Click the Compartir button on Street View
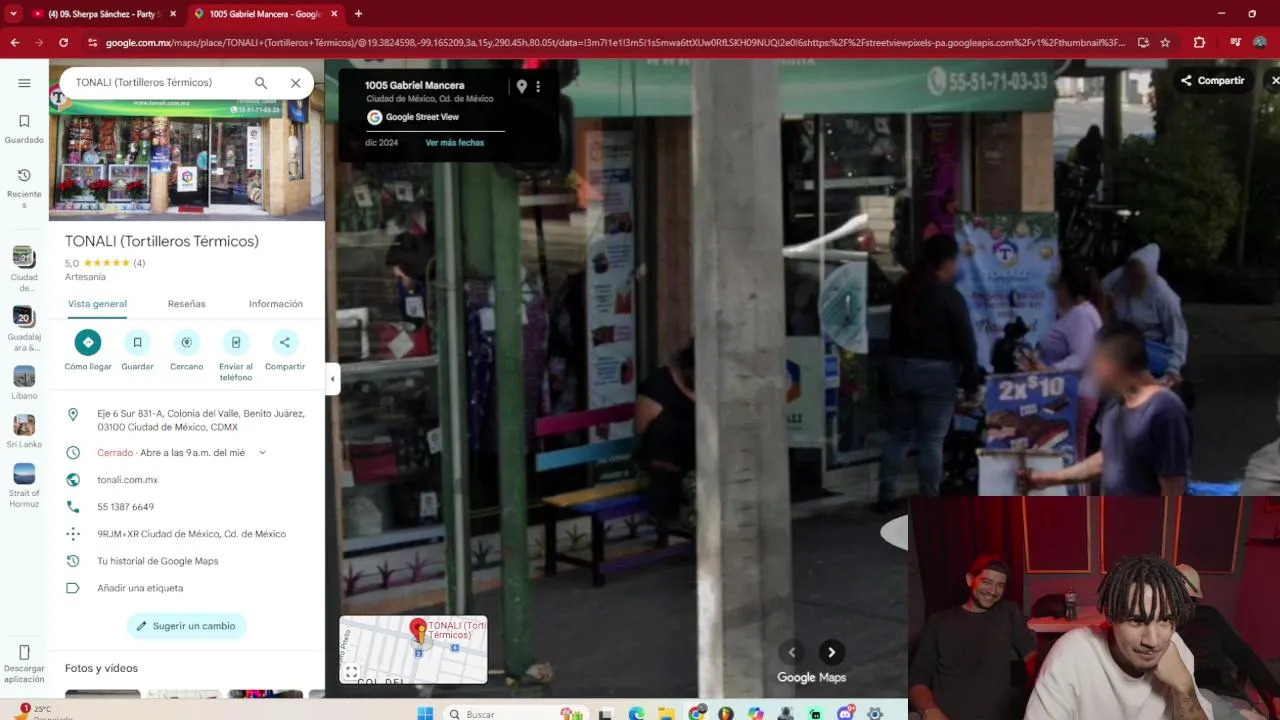1280x720 pixels. tap(1213, 81)
